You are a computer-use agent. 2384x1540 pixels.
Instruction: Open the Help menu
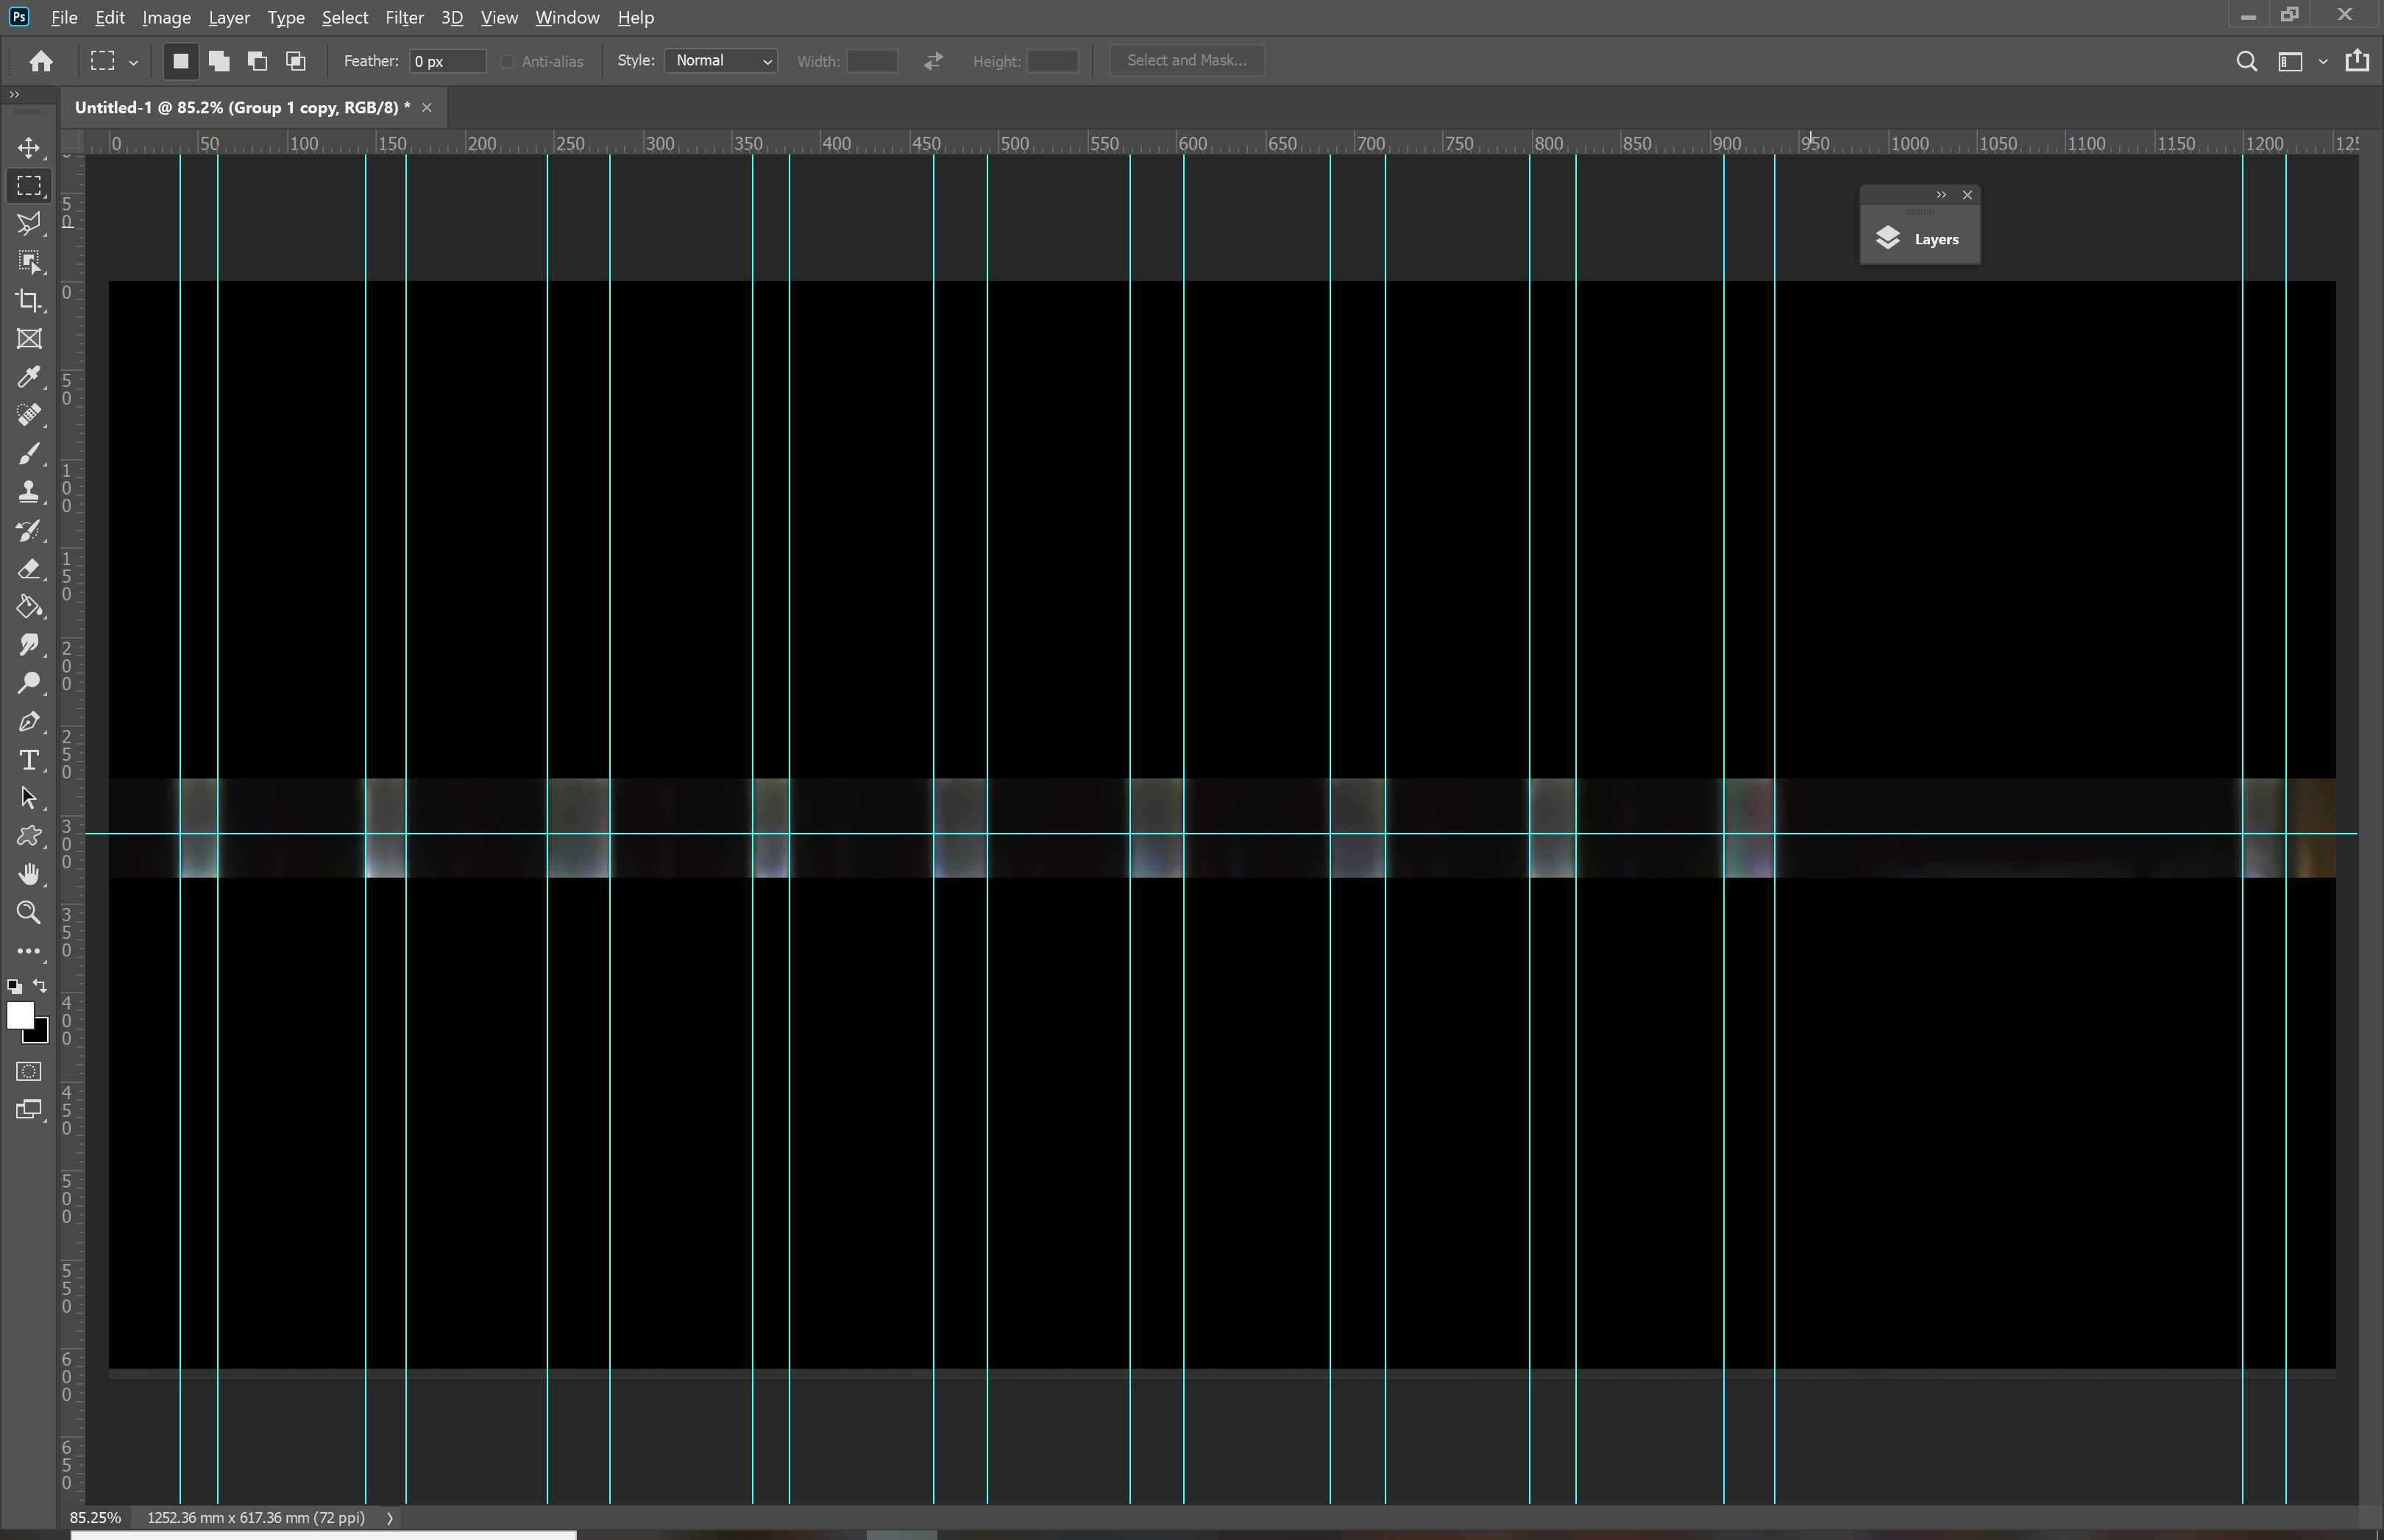coord(635,17)
